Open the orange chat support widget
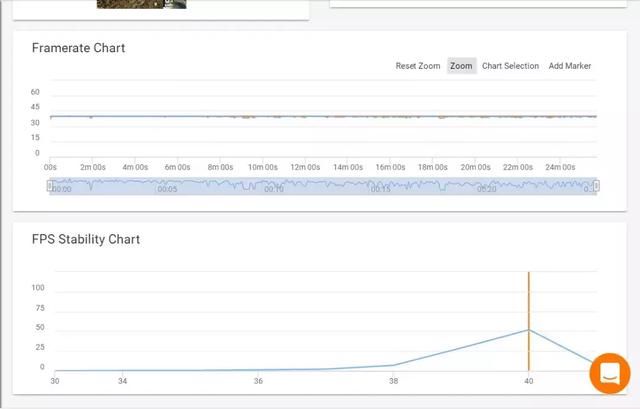This screenshot has width=640, height=409. (609, 374)
